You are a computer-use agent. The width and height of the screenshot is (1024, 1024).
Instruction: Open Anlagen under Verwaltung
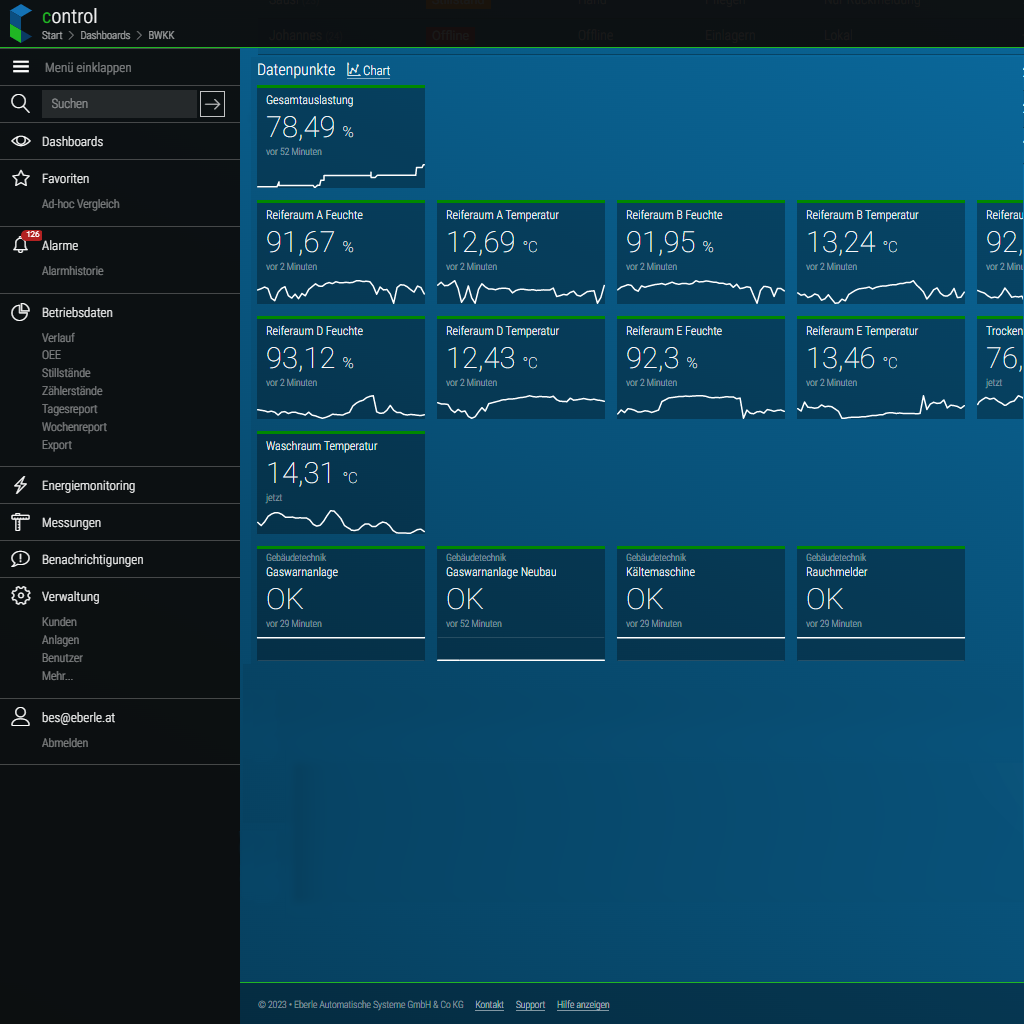click(60, 640)
